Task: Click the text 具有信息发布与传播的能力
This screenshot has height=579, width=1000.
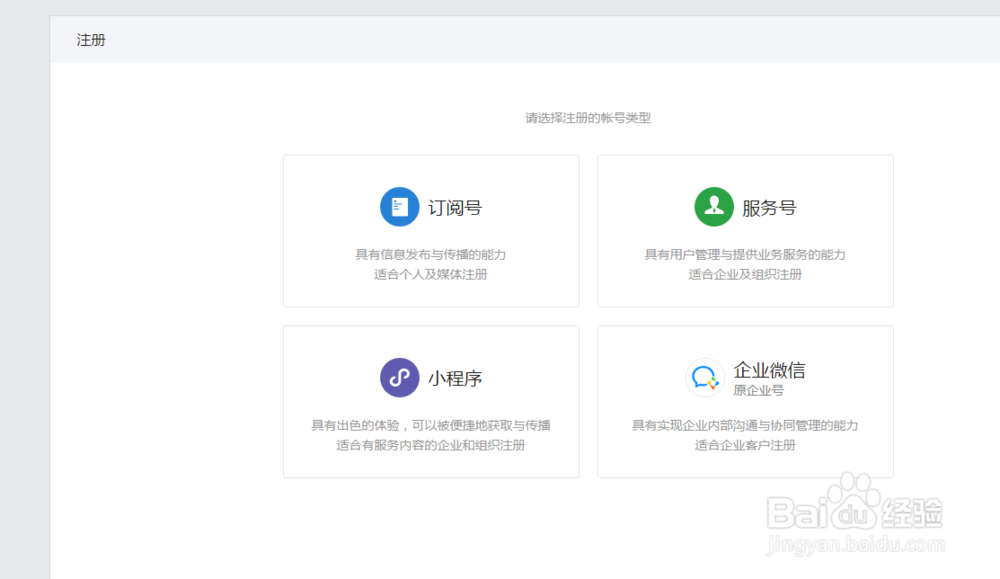Action: 430,254
